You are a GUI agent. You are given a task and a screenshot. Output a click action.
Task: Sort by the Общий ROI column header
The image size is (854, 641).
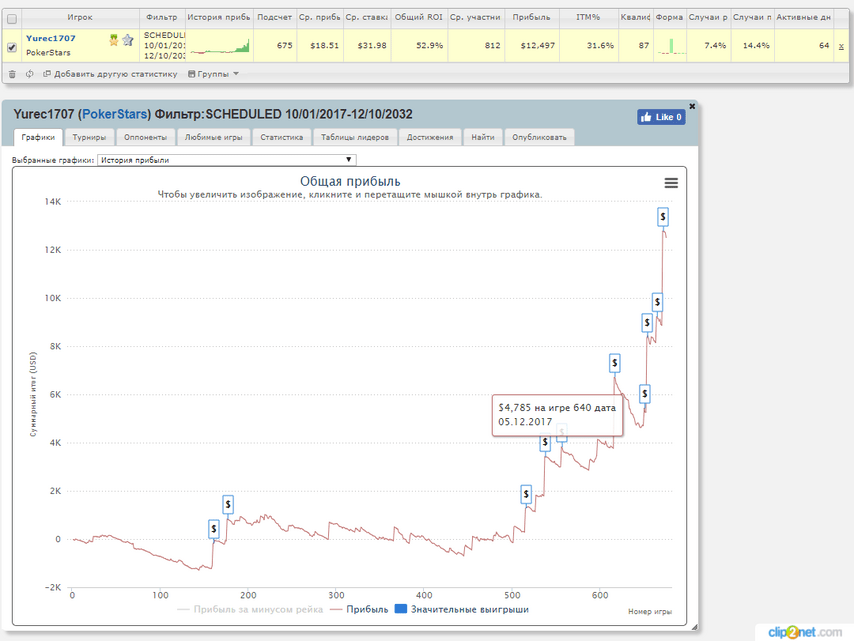coord(419,17)
